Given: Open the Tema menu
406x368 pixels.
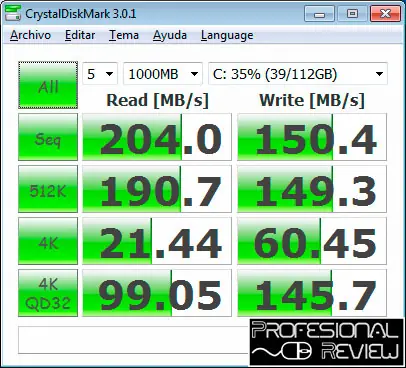Looking at the screenshot, I should (x=124, y=35).
